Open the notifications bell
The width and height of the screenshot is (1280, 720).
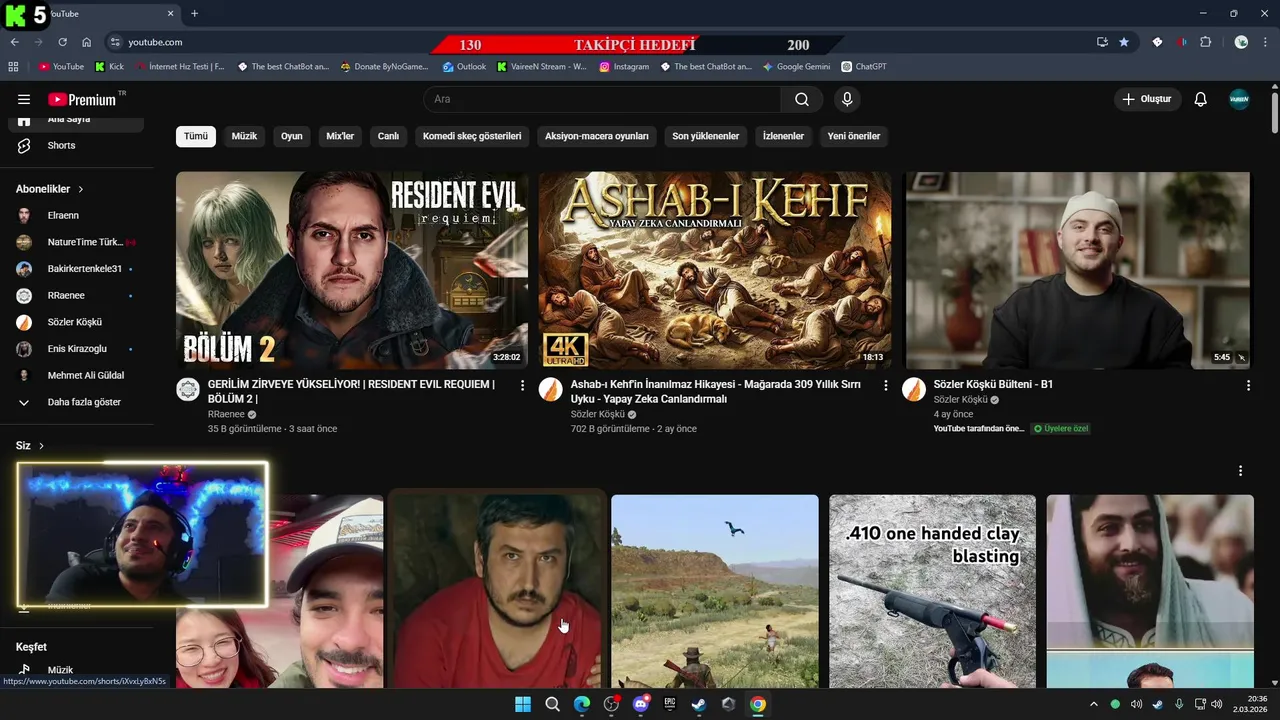[x=1201, y=99]
